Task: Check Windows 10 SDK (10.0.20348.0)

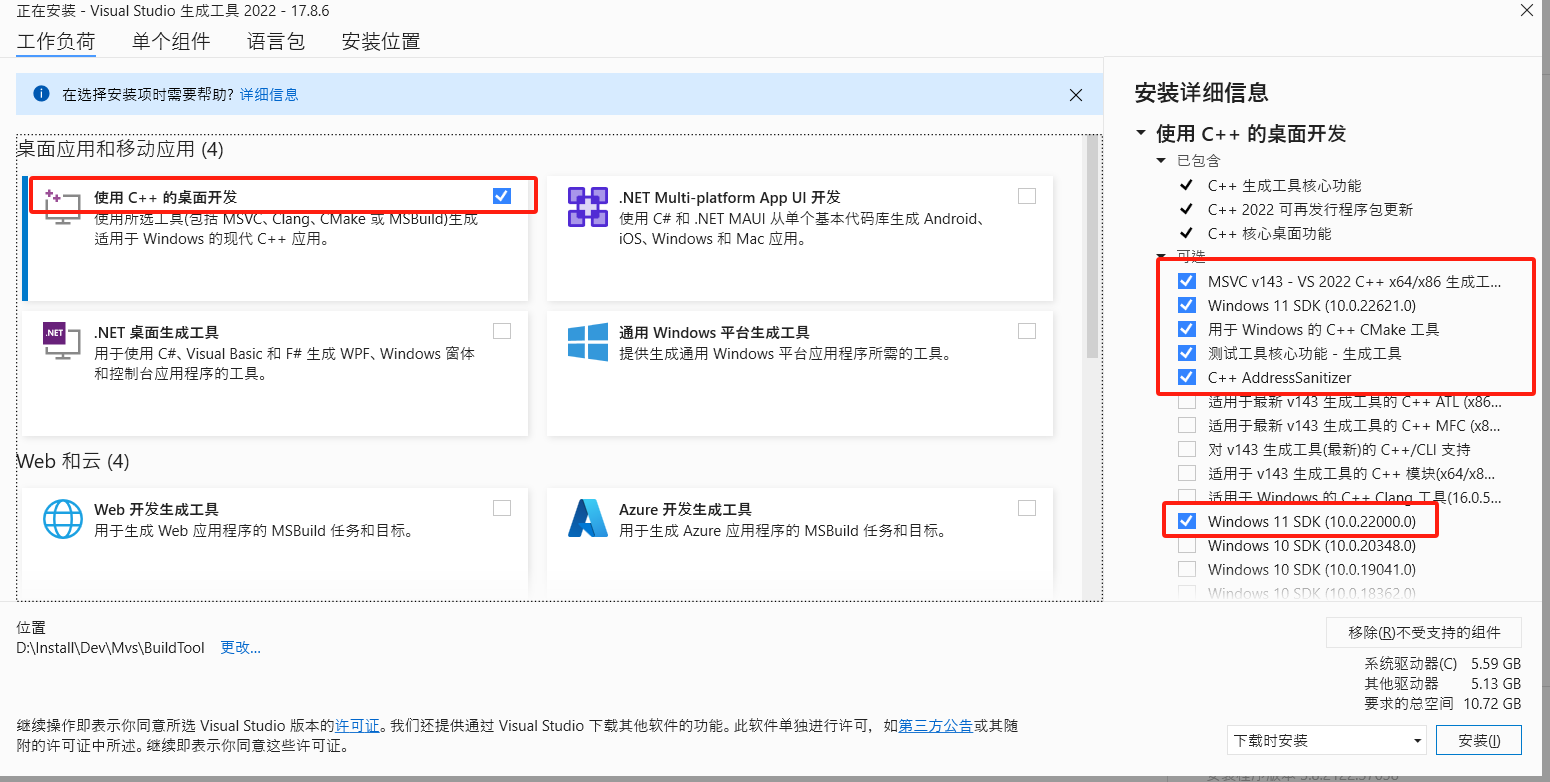Action: (x=1187, y=545)
